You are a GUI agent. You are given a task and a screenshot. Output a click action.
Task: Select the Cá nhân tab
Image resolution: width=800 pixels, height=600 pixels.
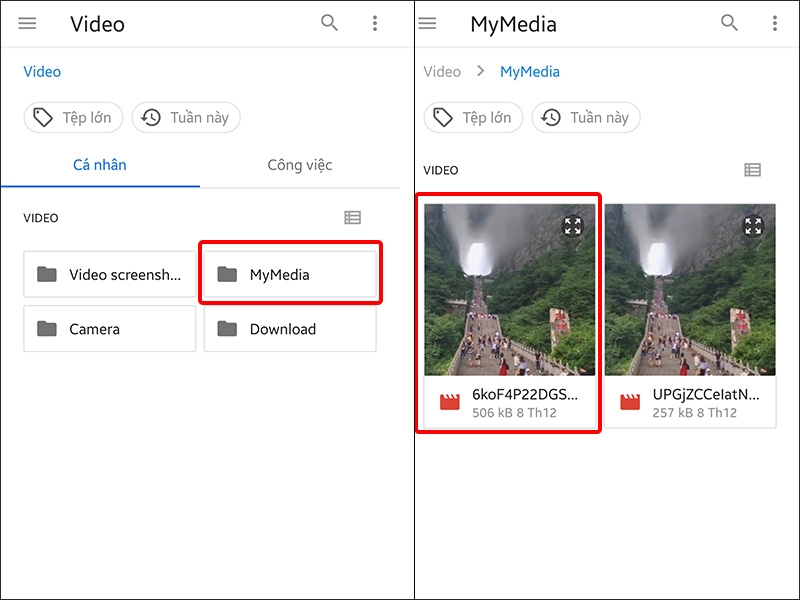pyautogui.click(x=100, y=165)
